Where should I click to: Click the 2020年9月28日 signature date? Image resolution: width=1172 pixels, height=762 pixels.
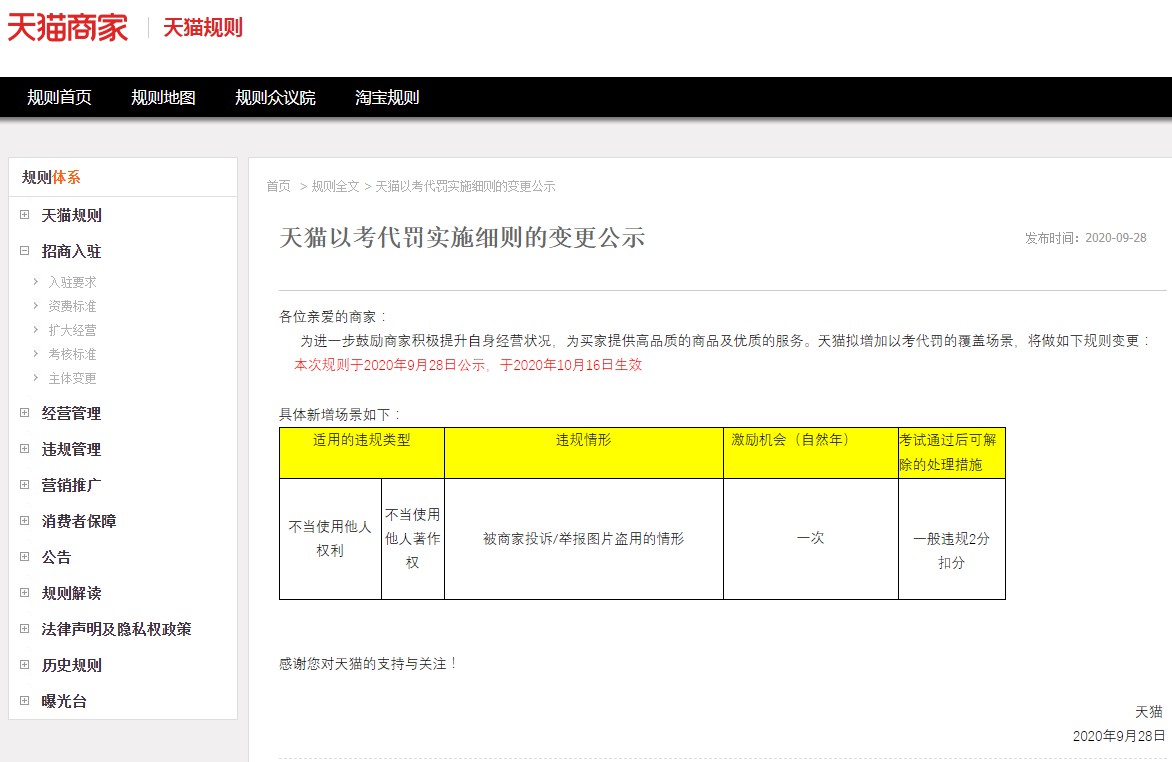click(1119, 736)
